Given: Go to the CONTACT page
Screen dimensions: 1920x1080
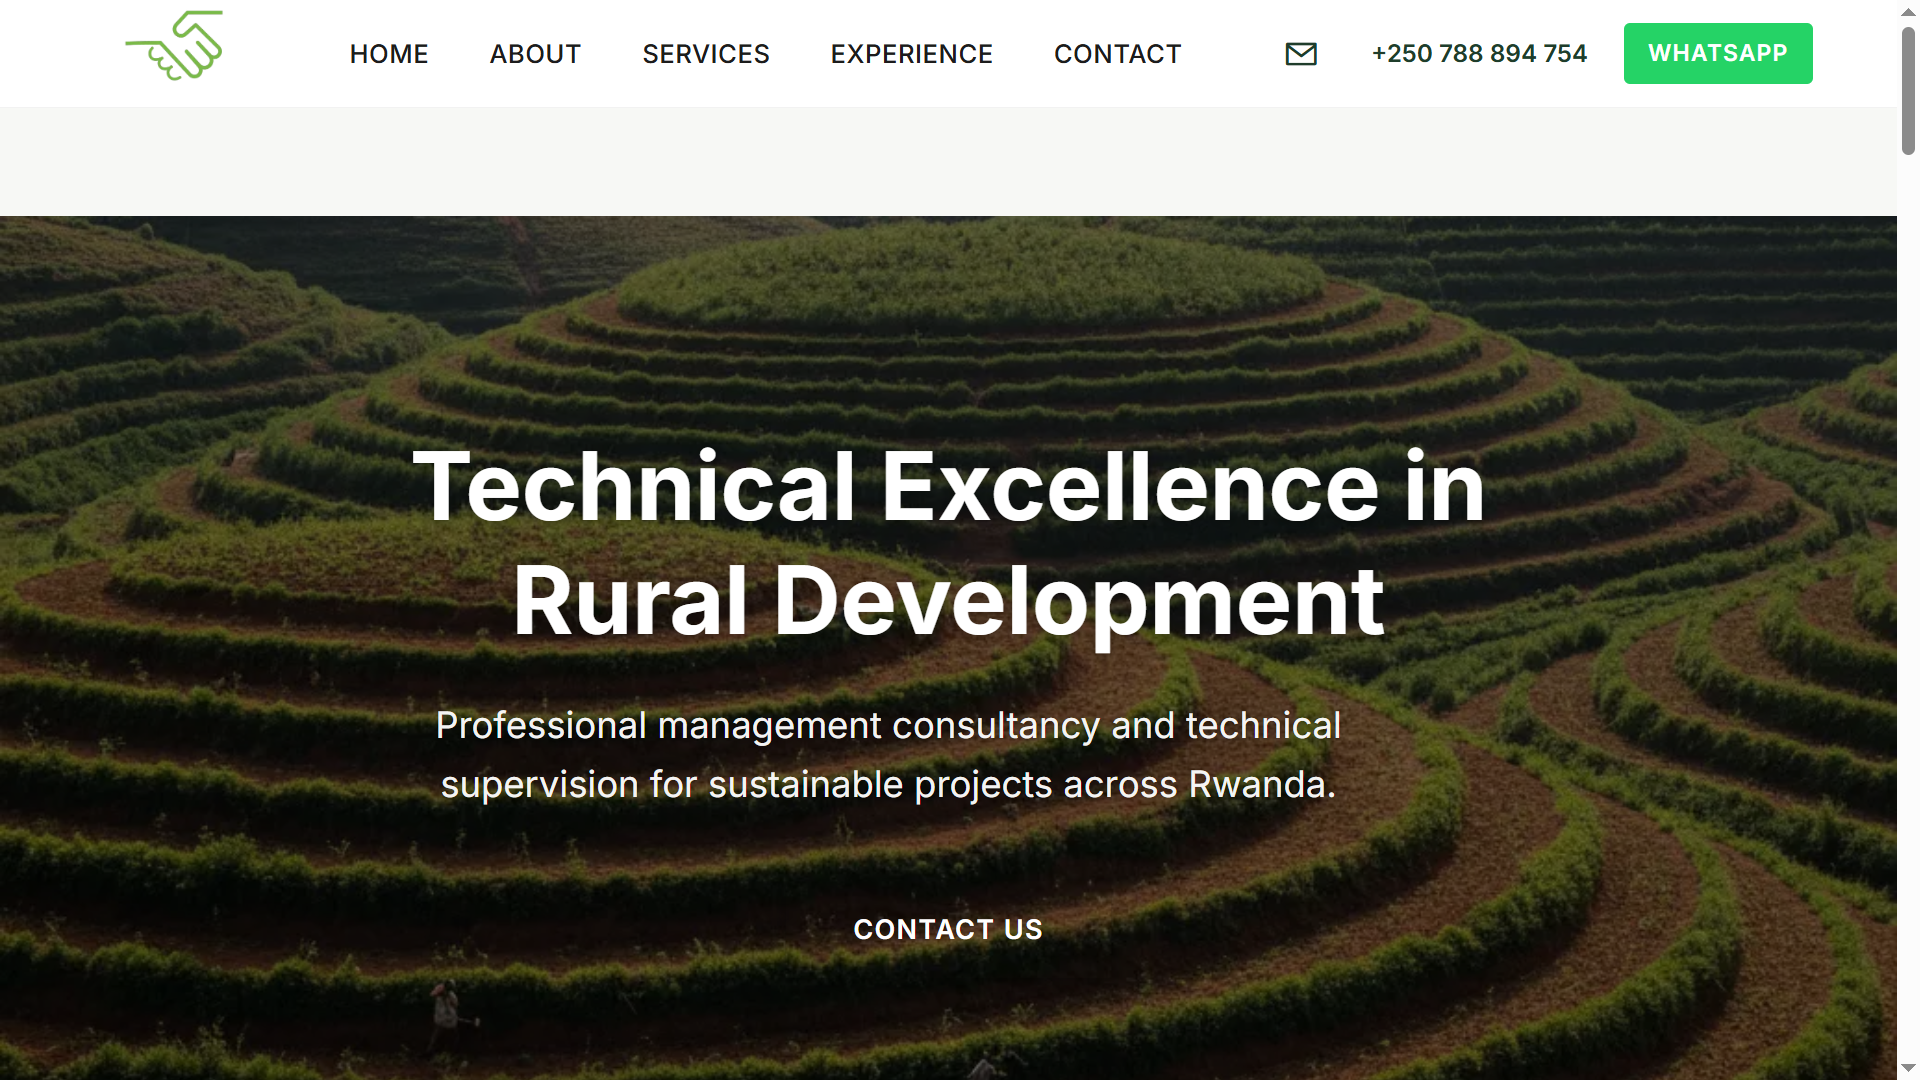Looking at the screenshot, I should 1117,54.
